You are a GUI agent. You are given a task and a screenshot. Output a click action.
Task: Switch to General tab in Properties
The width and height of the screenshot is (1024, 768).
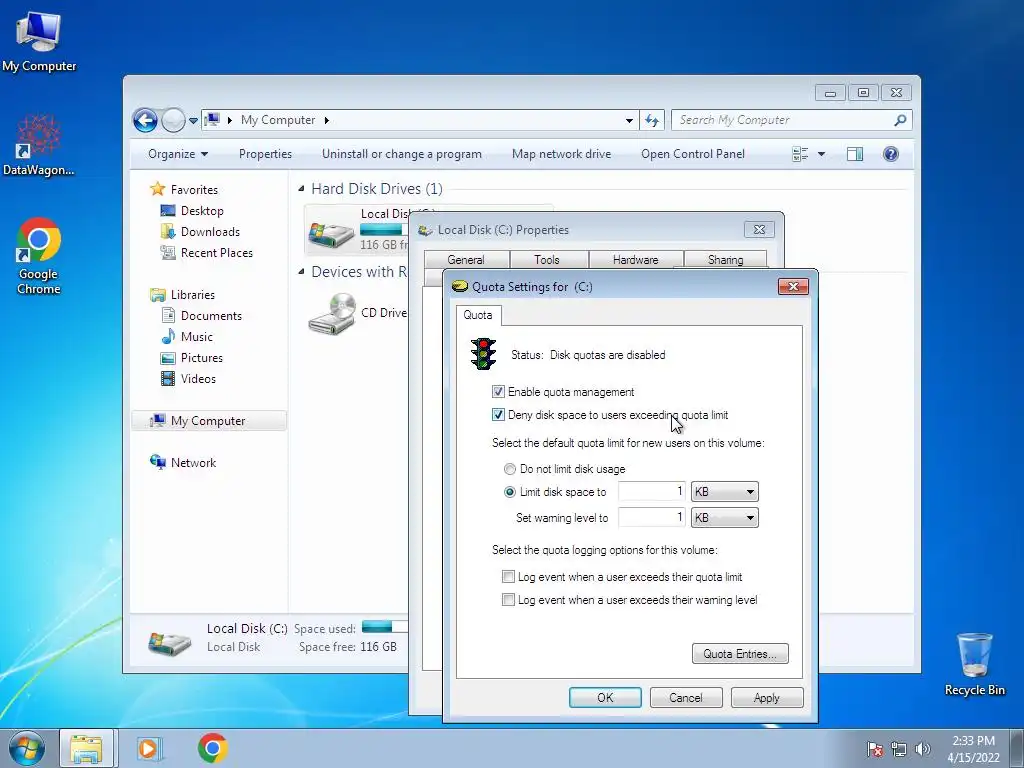coord(466,260)
